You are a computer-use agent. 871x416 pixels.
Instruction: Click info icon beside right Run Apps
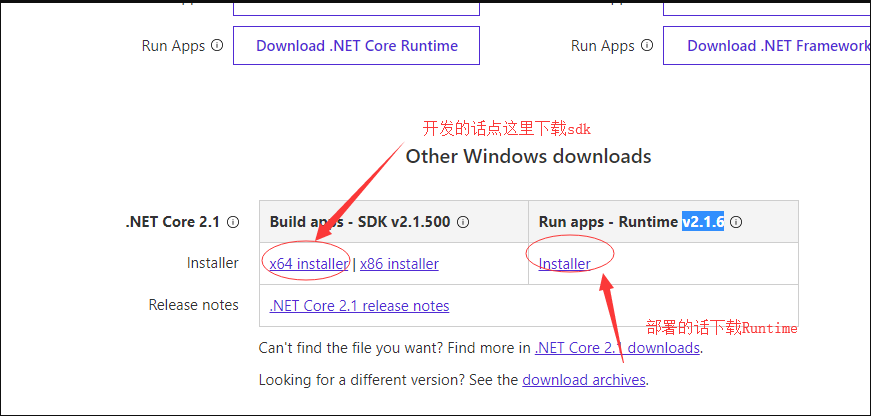[647, 45]
